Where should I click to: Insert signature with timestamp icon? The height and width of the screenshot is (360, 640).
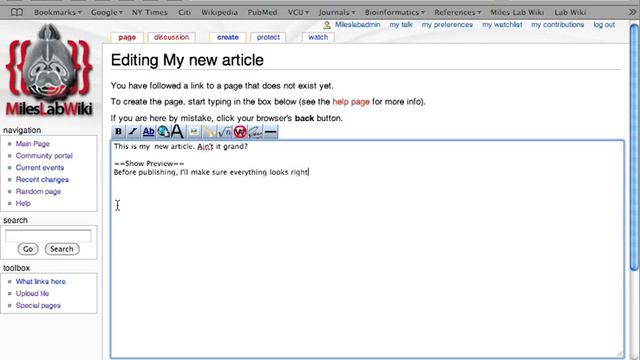pos(255,132)
